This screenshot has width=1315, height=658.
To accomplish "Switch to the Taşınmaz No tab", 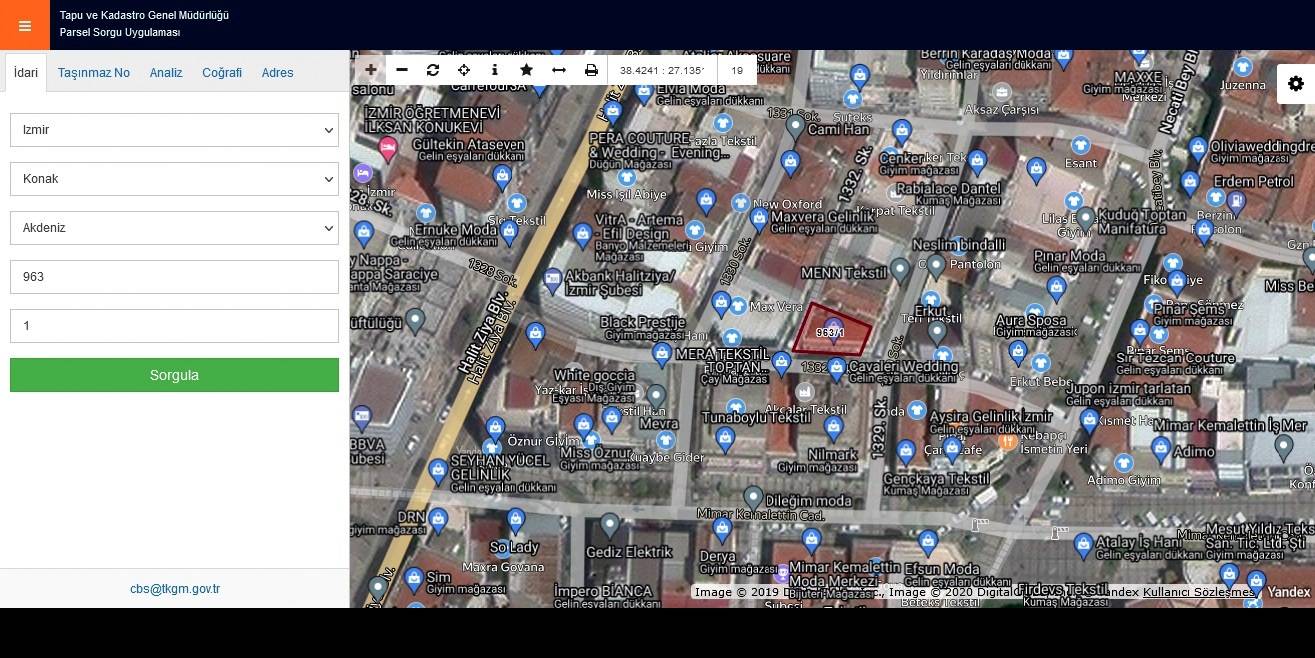I will click(94, 73).
